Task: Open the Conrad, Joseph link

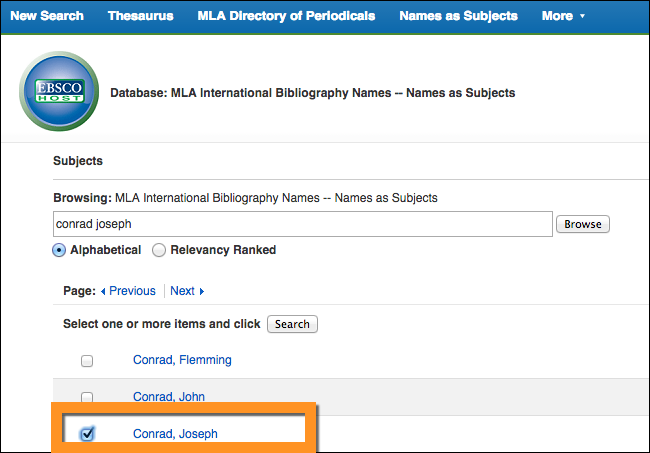Action: pos(175,434)
